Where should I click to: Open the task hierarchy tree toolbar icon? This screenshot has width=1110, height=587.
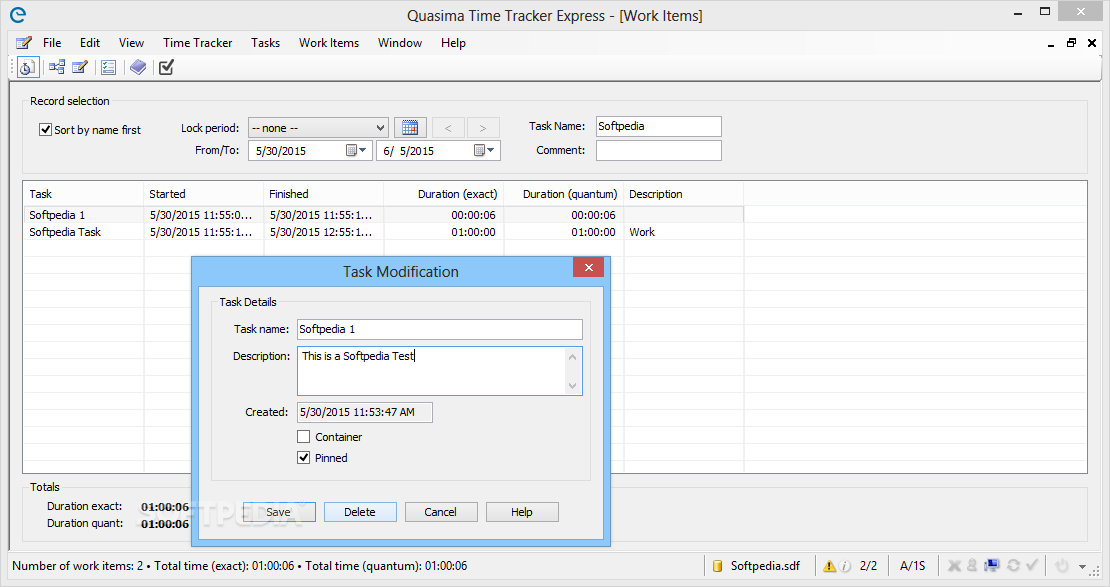[x=57, y=67]
